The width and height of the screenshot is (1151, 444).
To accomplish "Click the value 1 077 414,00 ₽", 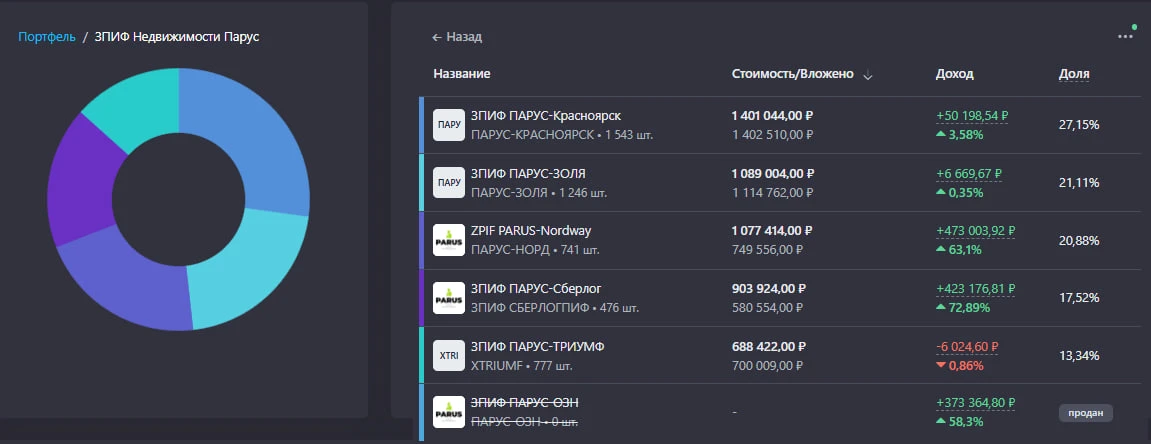I will tap(771, 230).
